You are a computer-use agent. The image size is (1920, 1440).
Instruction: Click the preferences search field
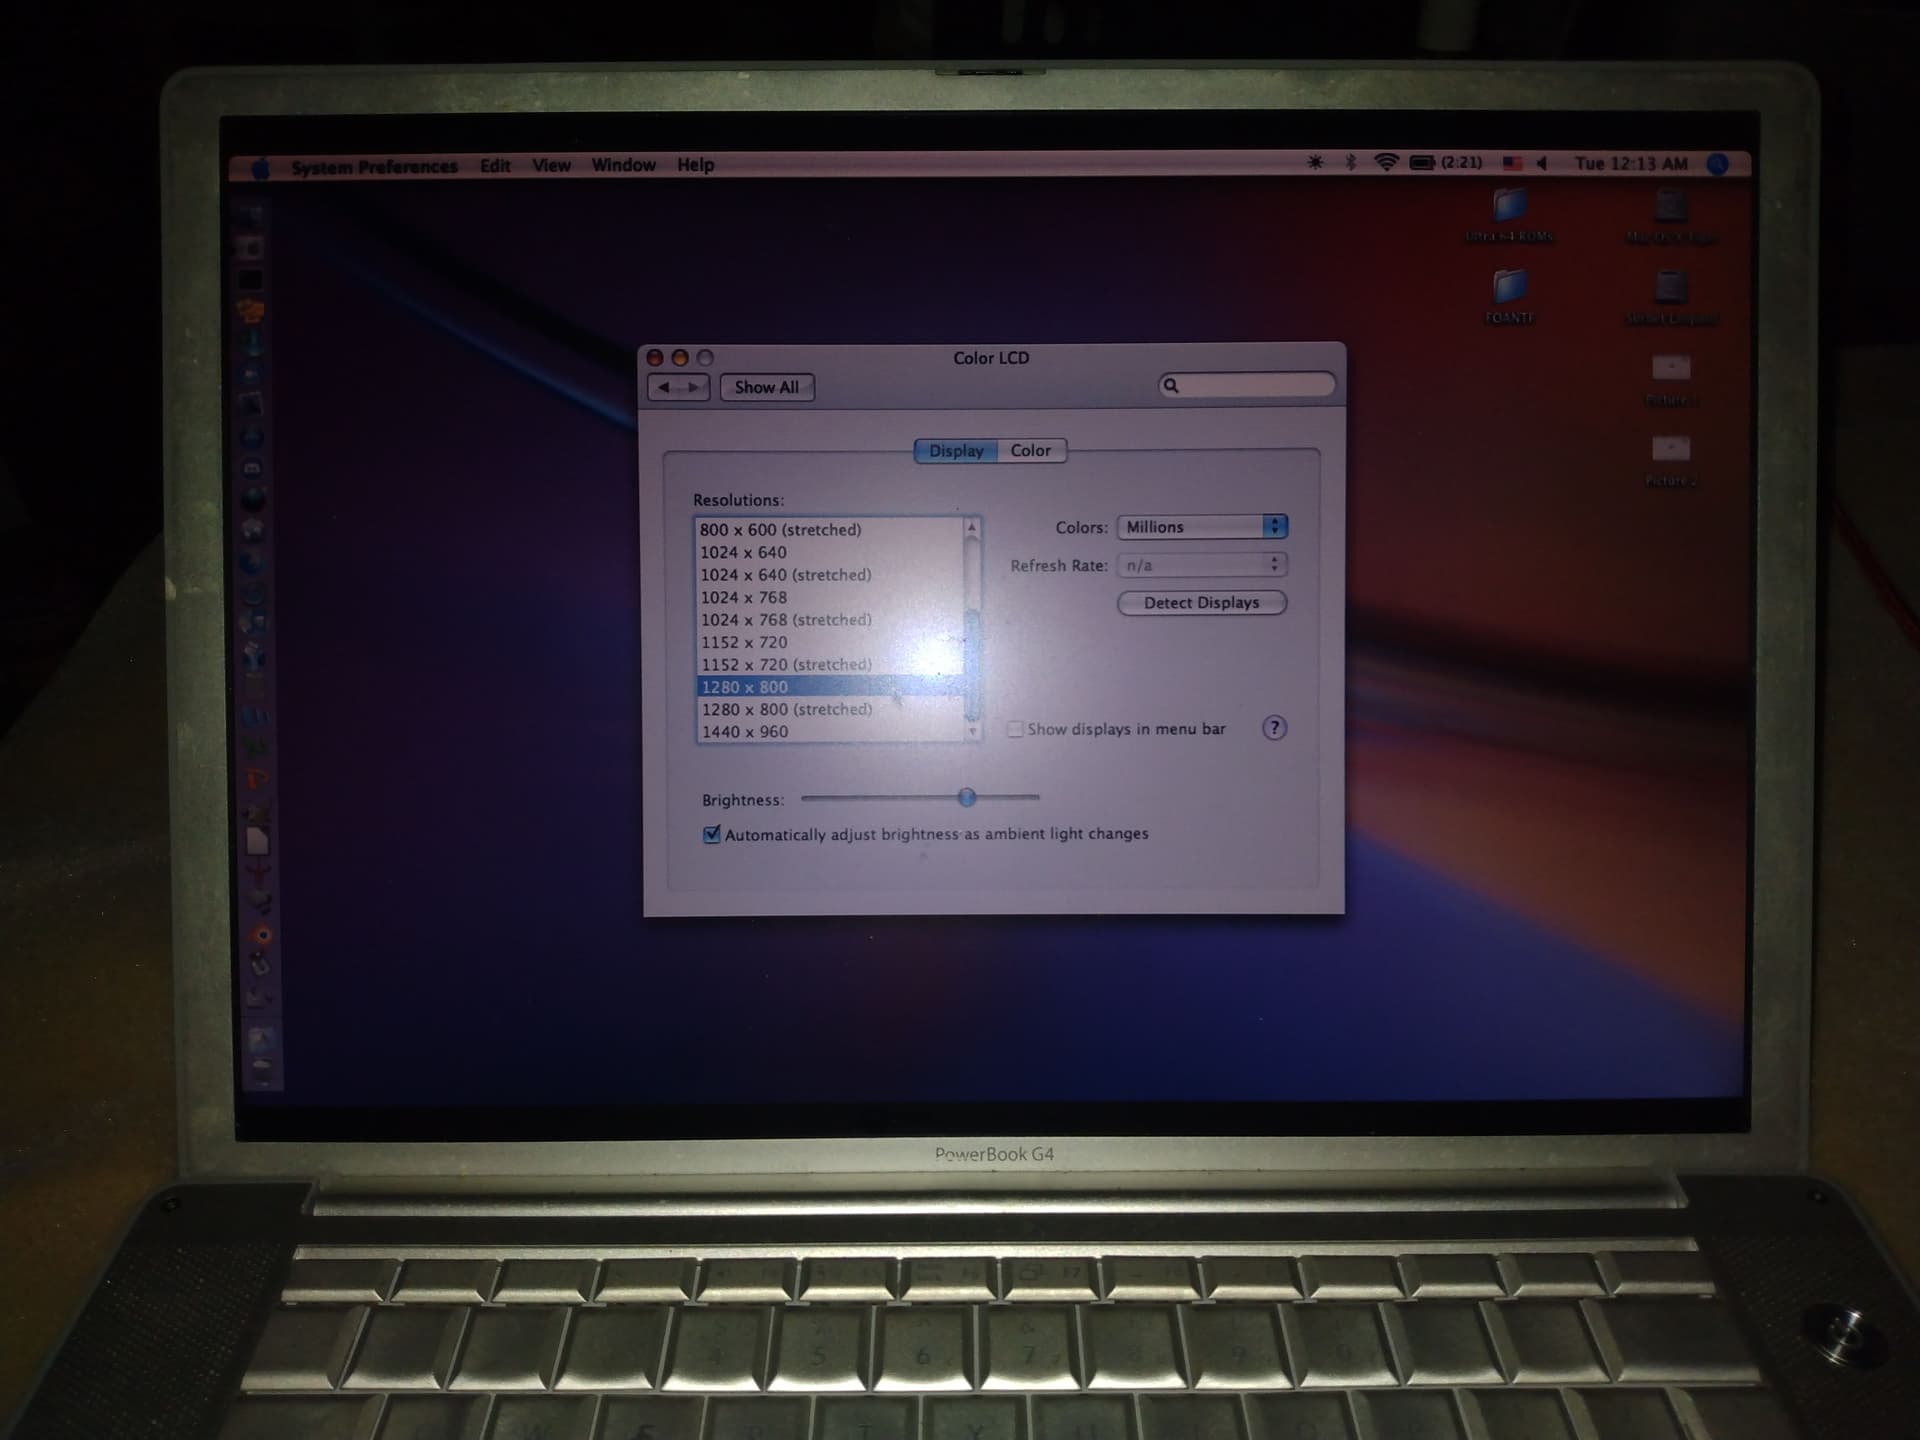1247,385
